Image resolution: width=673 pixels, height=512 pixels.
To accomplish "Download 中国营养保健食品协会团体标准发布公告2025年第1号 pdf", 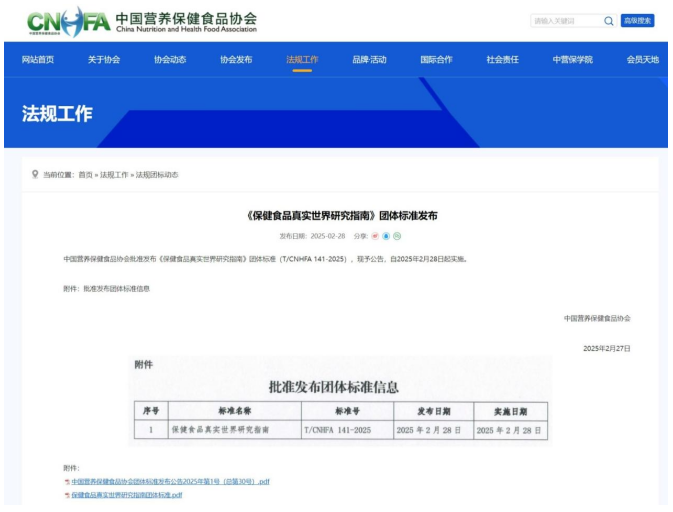I will 170,482.
